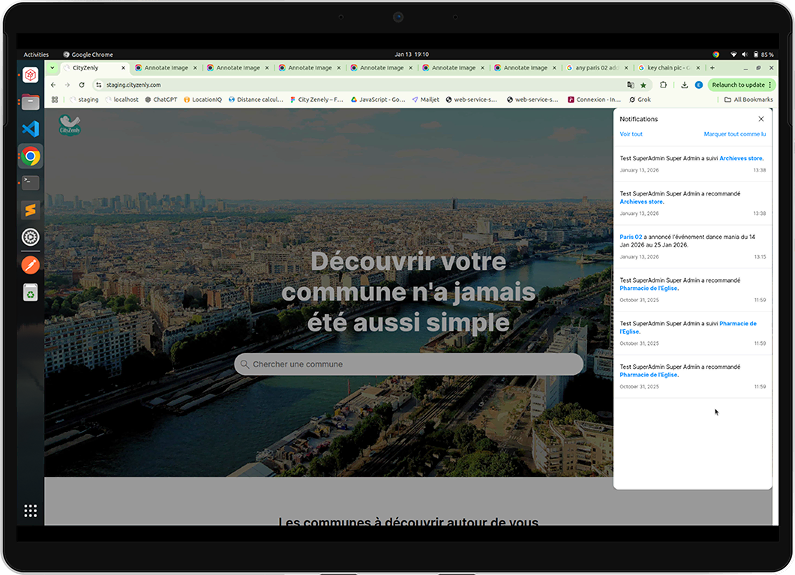Close the CityZenly tab
795x575 pixels.
tap(123, 68)
